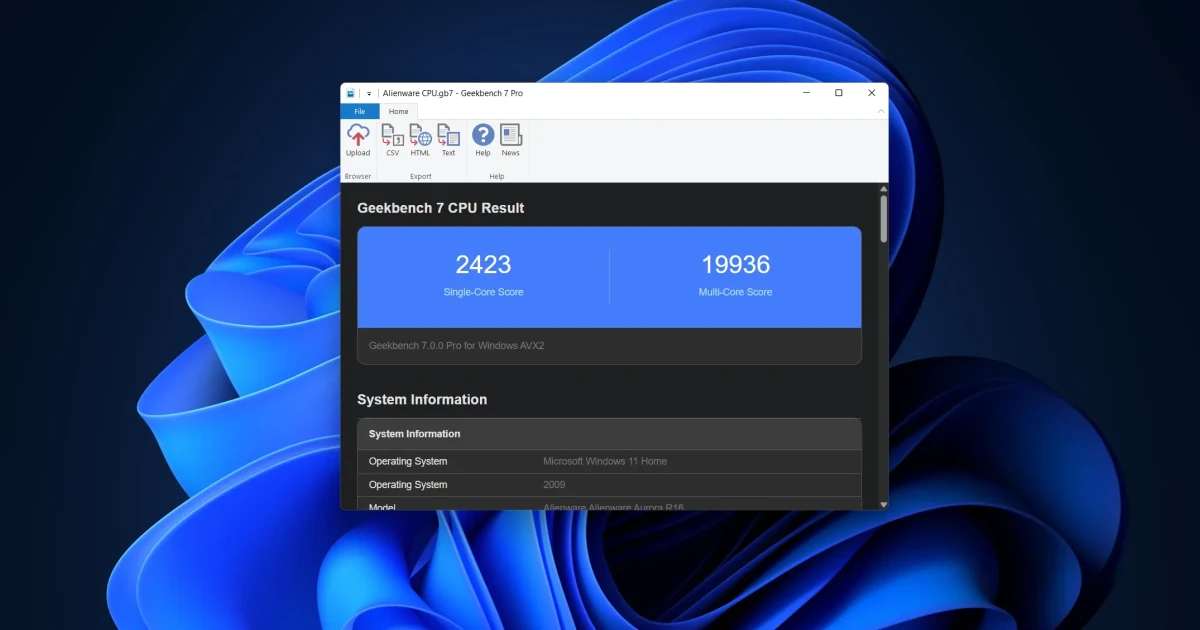The width and height of the screenshot is (1200, 630).
Task: Export results with the HTML icon
Action: point(420,135)
